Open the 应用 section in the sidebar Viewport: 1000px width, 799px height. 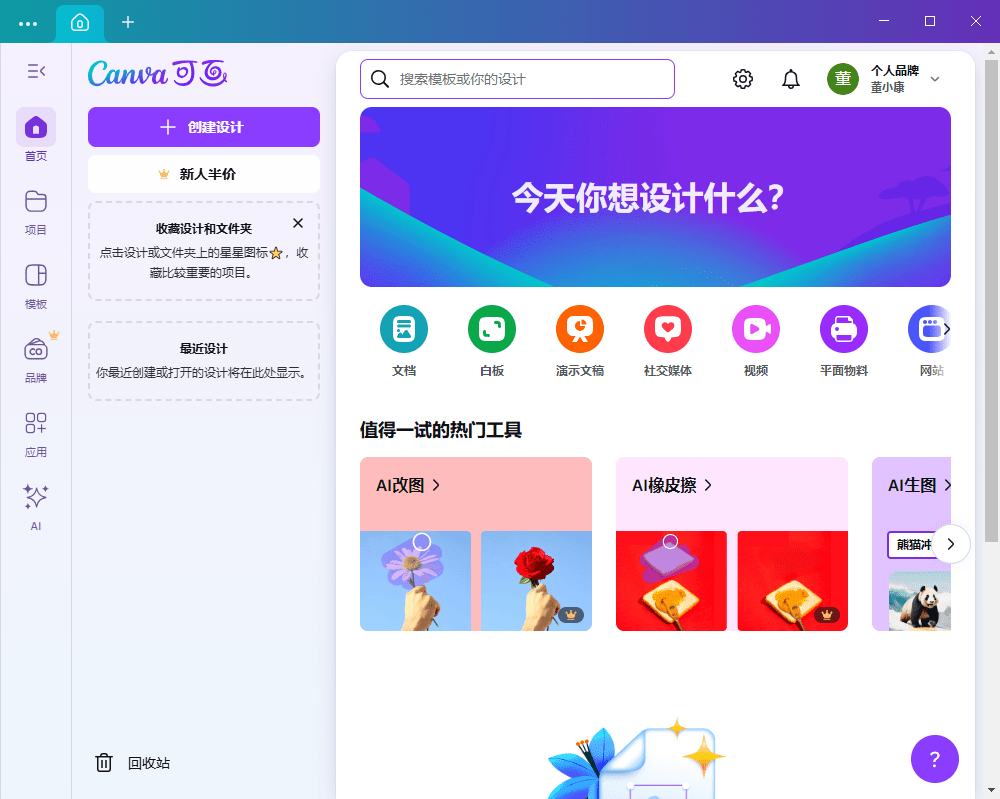[36, 432]
